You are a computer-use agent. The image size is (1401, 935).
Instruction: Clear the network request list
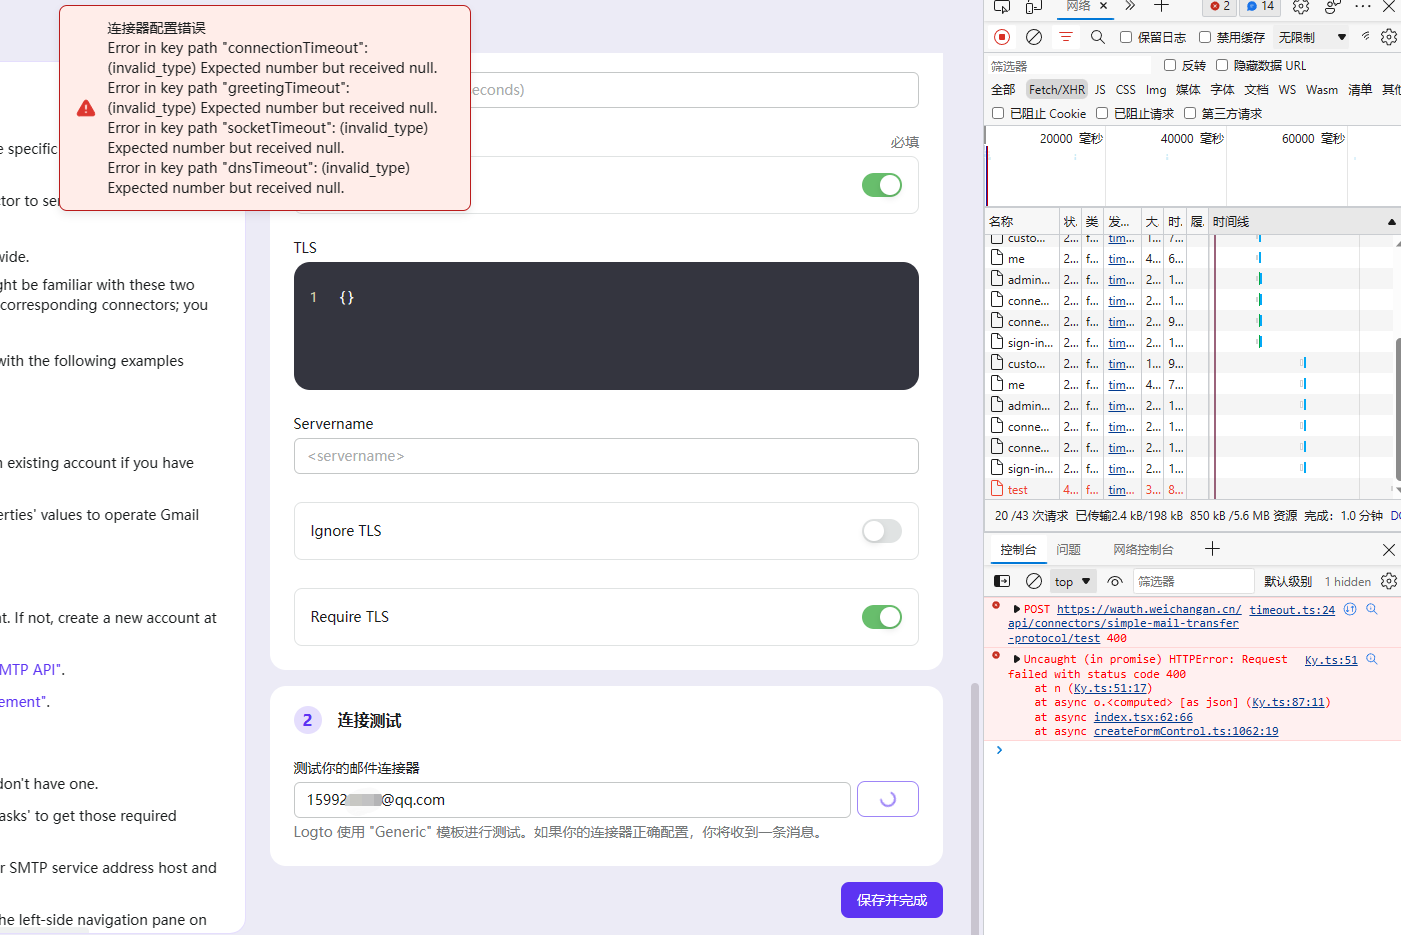point(1033,37)
